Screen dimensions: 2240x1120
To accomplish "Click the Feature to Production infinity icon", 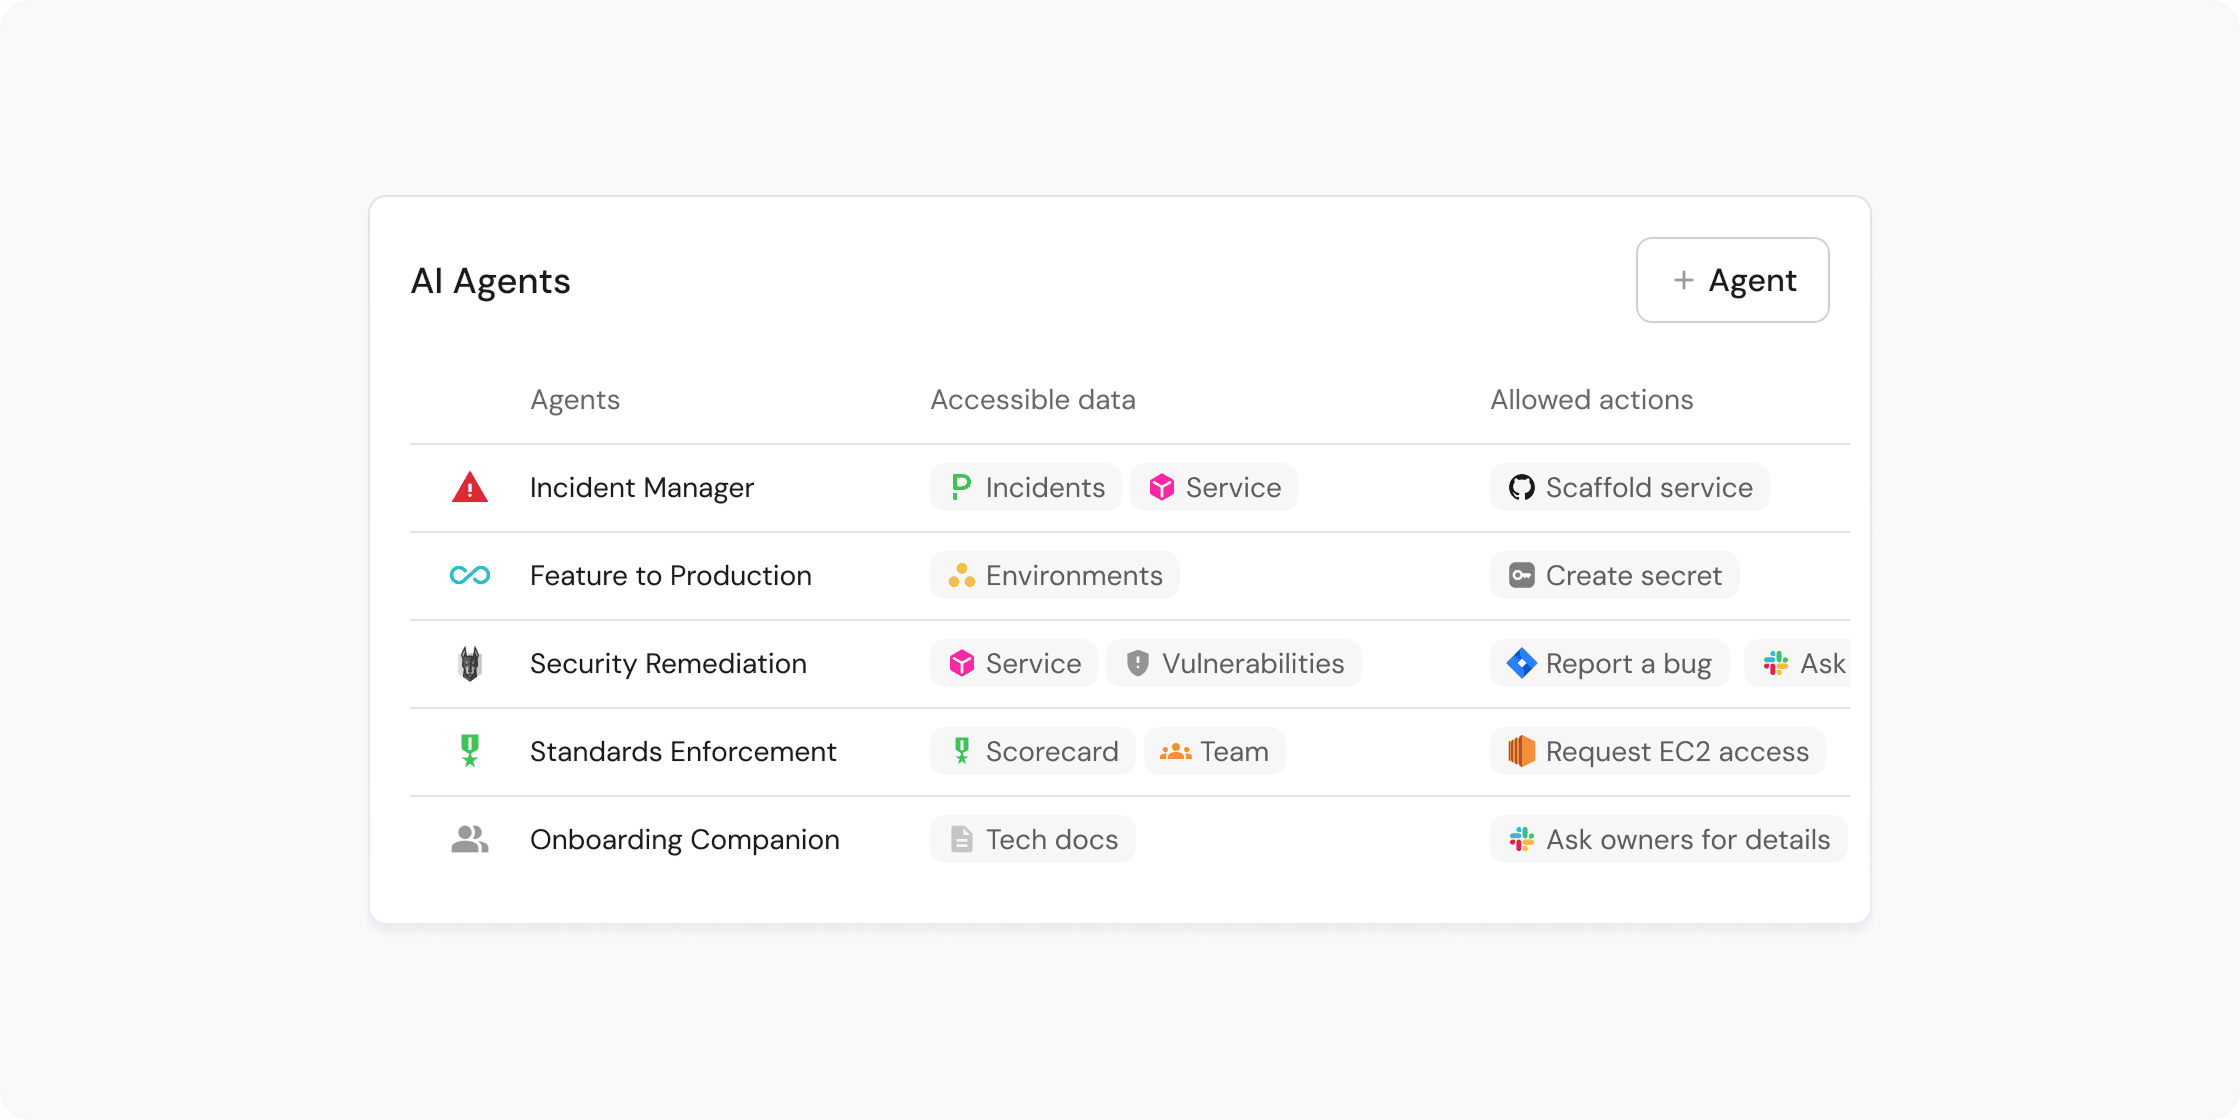I will point(469,575).
